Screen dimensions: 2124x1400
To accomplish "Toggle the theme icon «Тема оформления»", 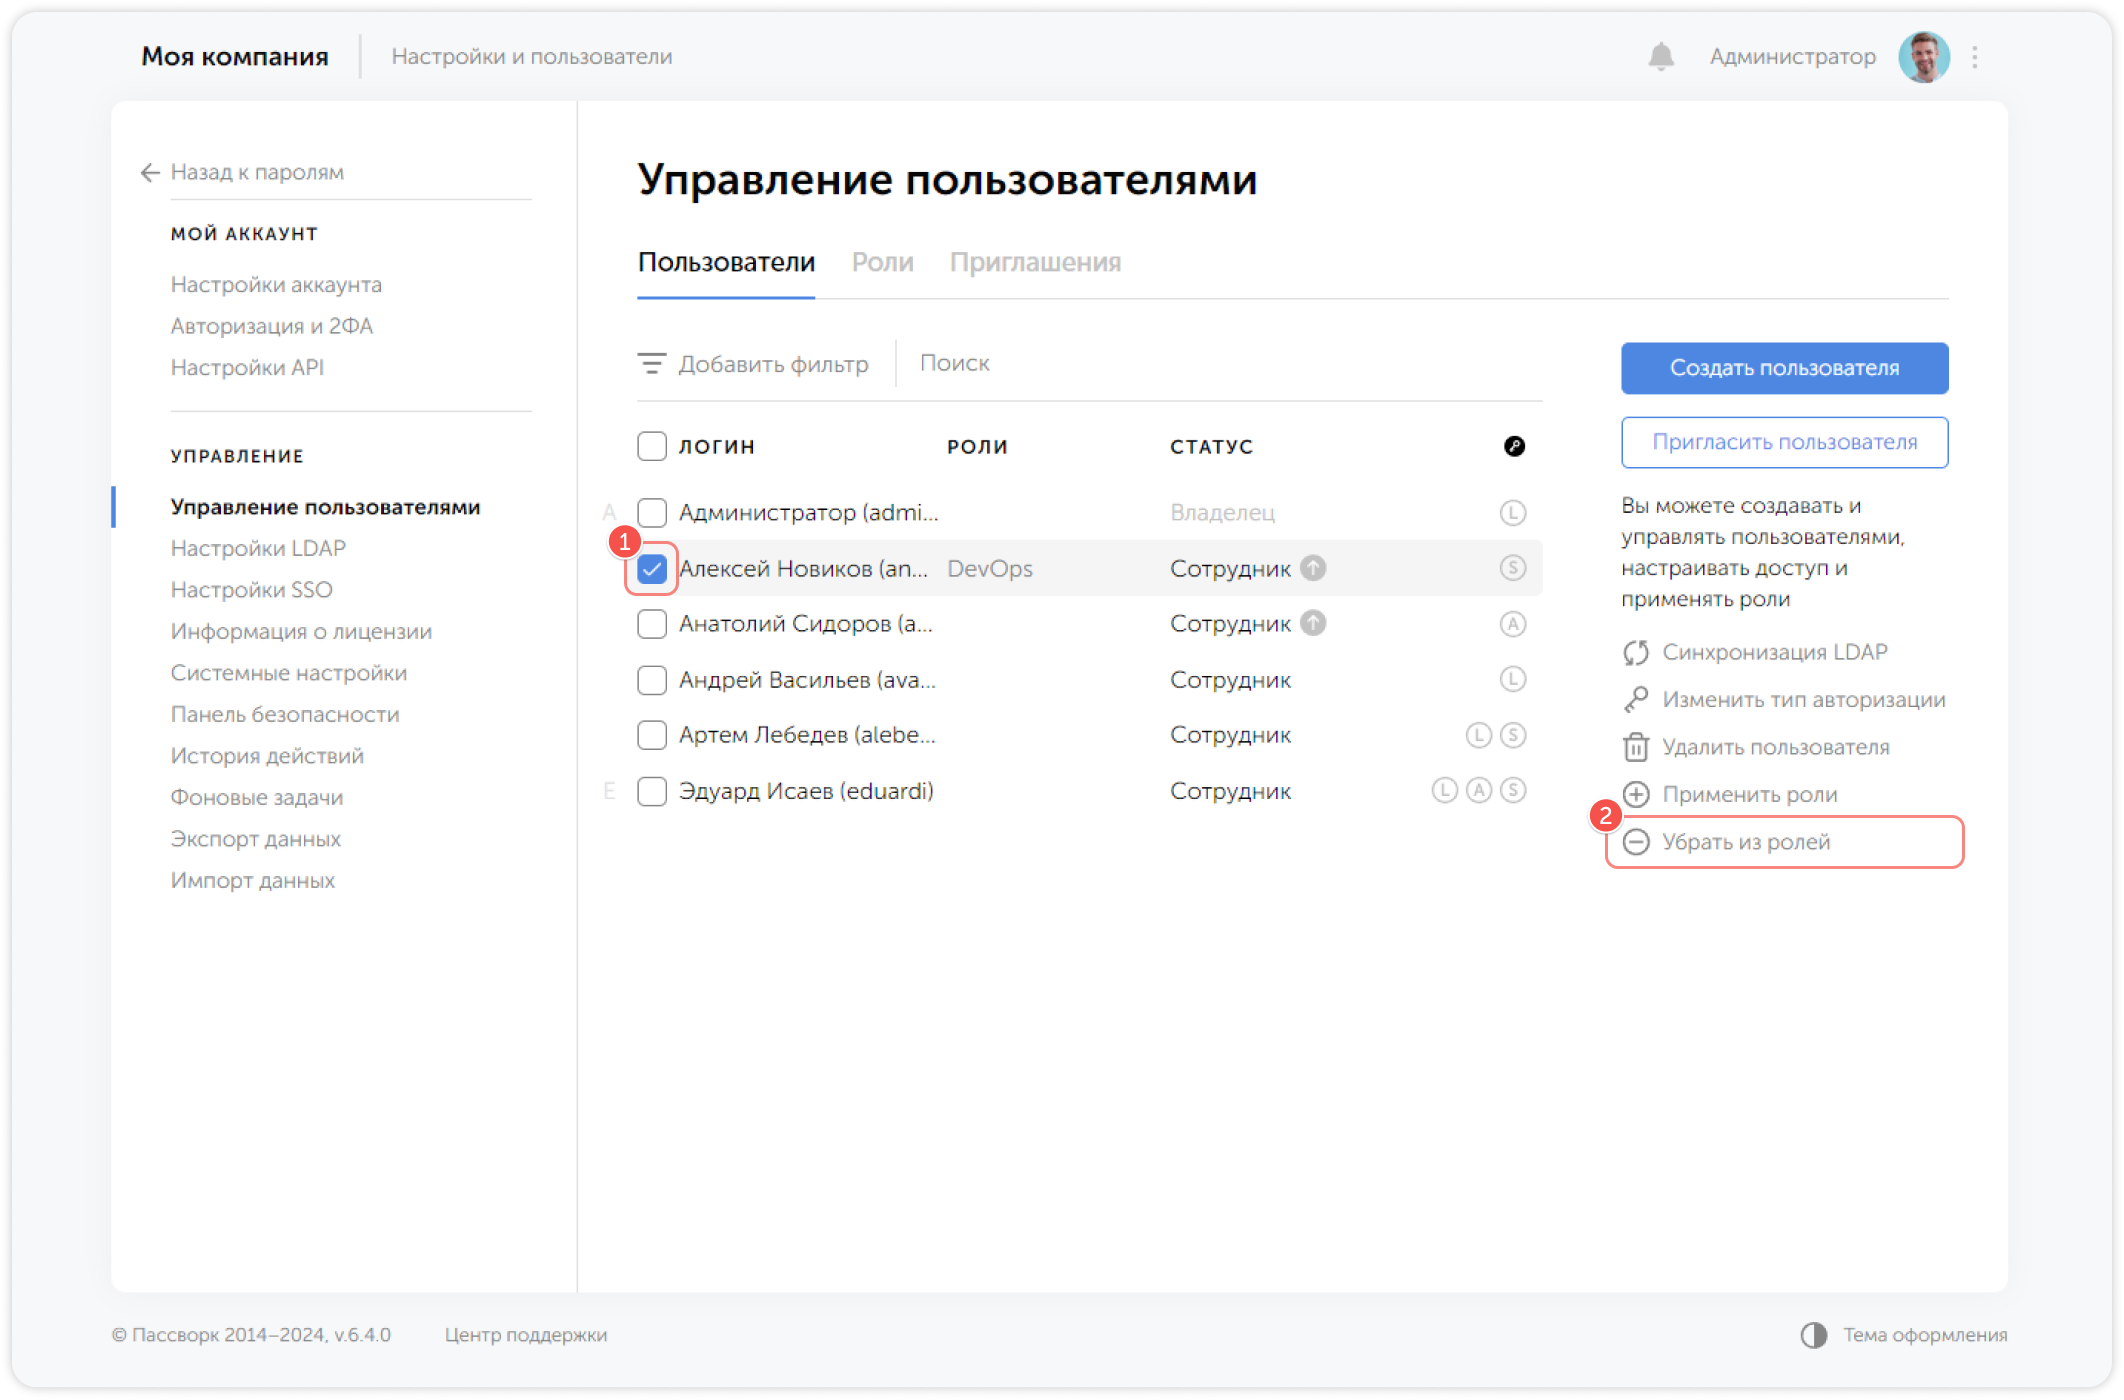I will [1813, 1334].
